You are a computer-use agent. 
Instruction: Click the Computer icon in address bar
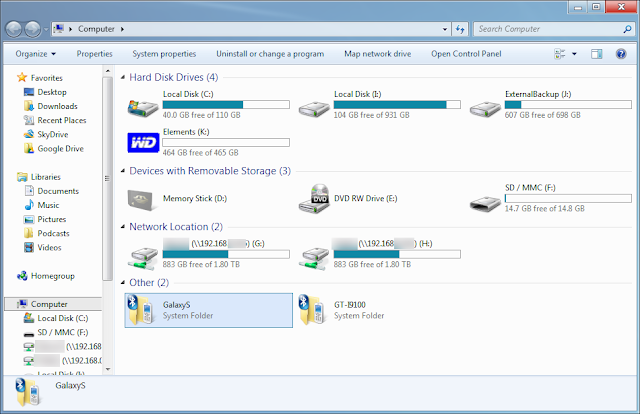(59, 29)
